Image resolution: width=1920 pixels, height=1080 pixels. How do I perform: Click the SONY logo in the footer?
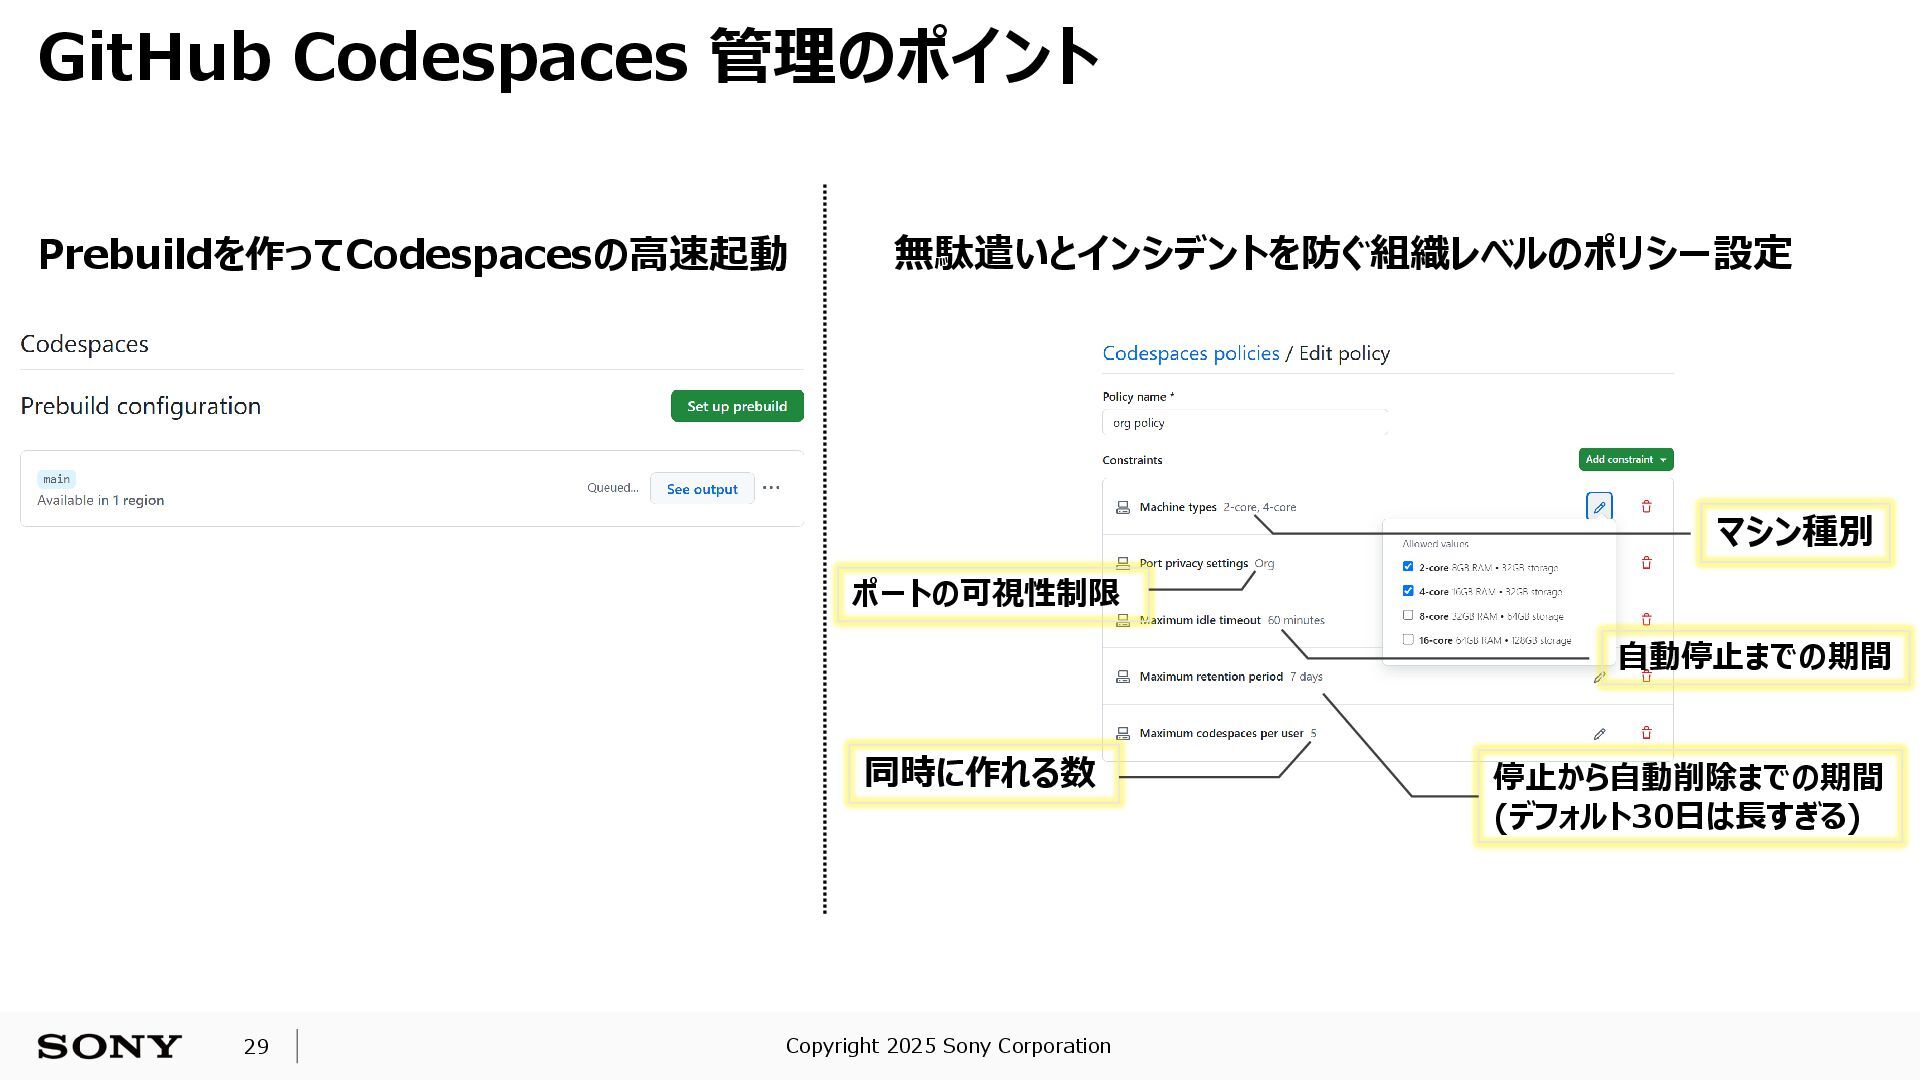pos(109,1046)
